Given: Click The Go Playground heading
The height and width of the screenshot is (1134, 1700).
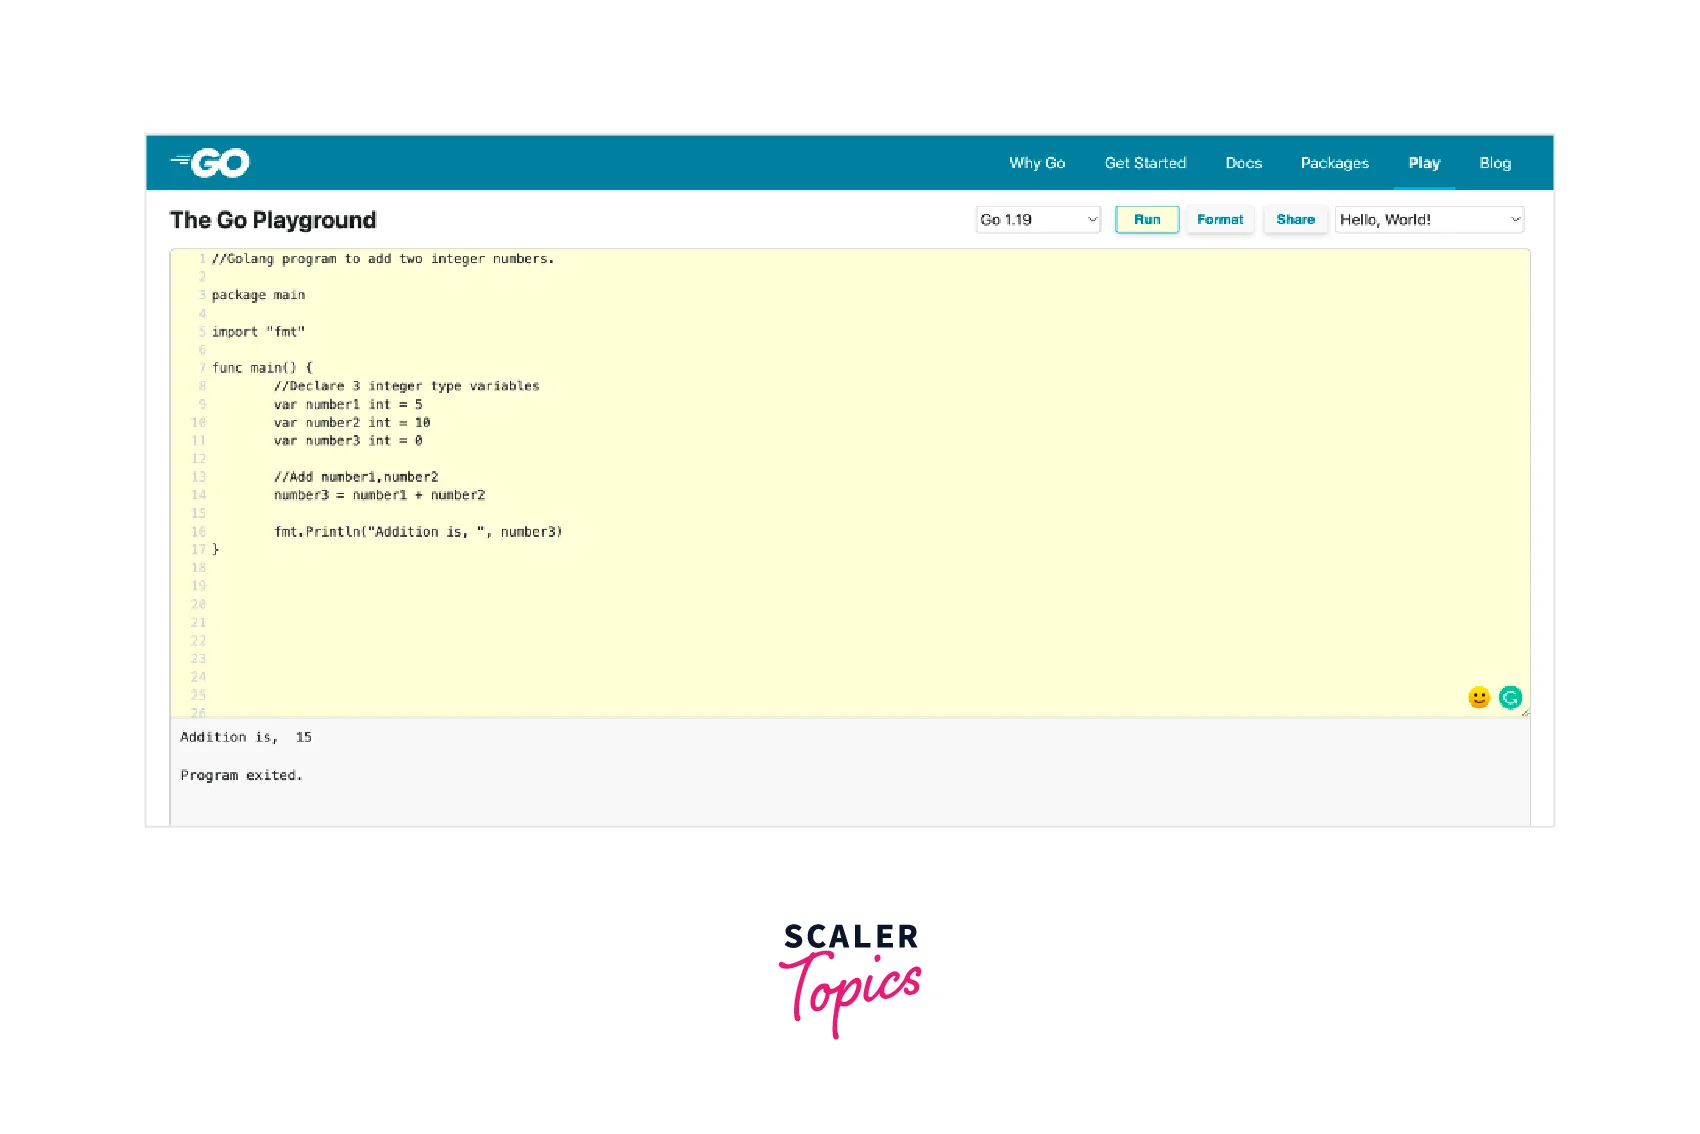Looking at the screenshot, I should coord(273,220).
